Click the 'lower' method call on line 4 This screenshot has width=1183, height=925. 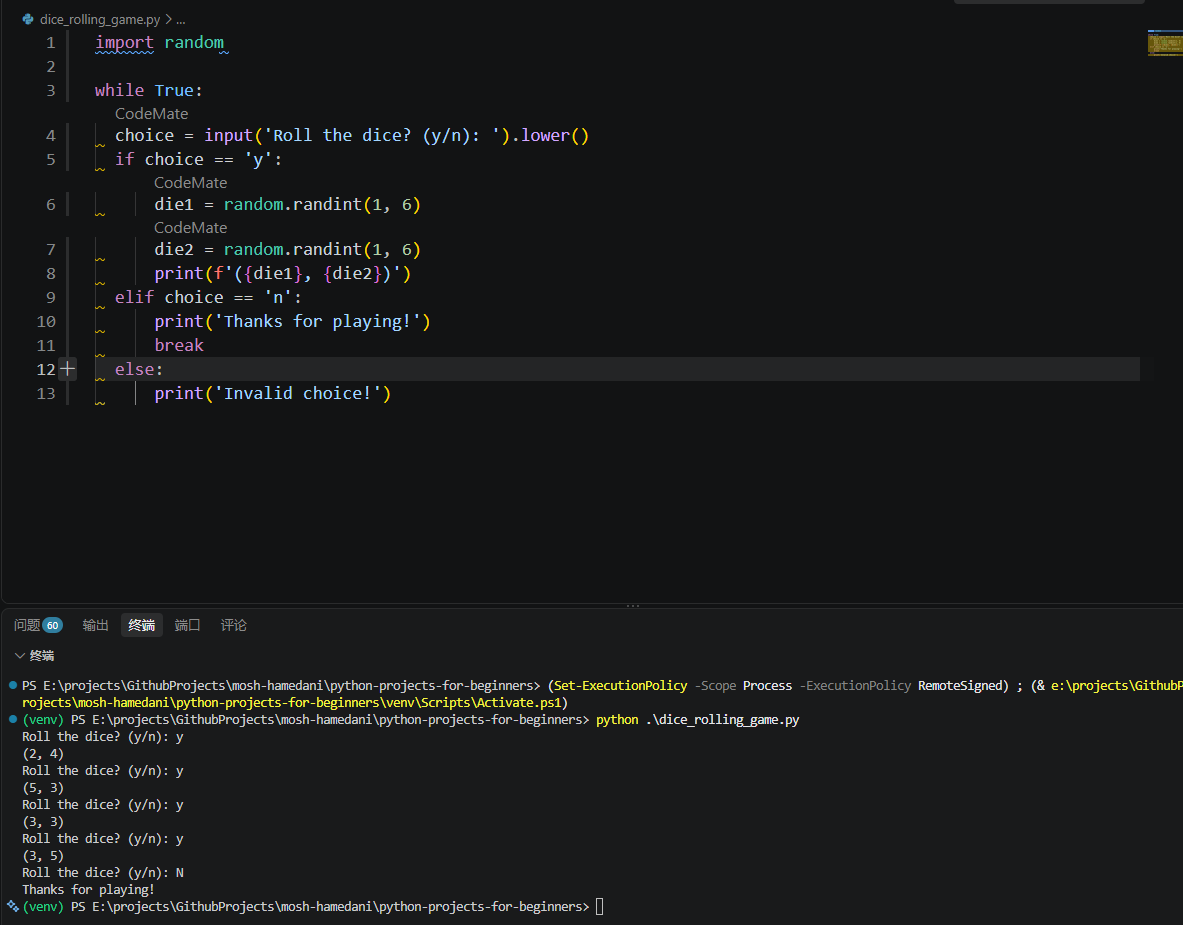click(x=545, y=136)
